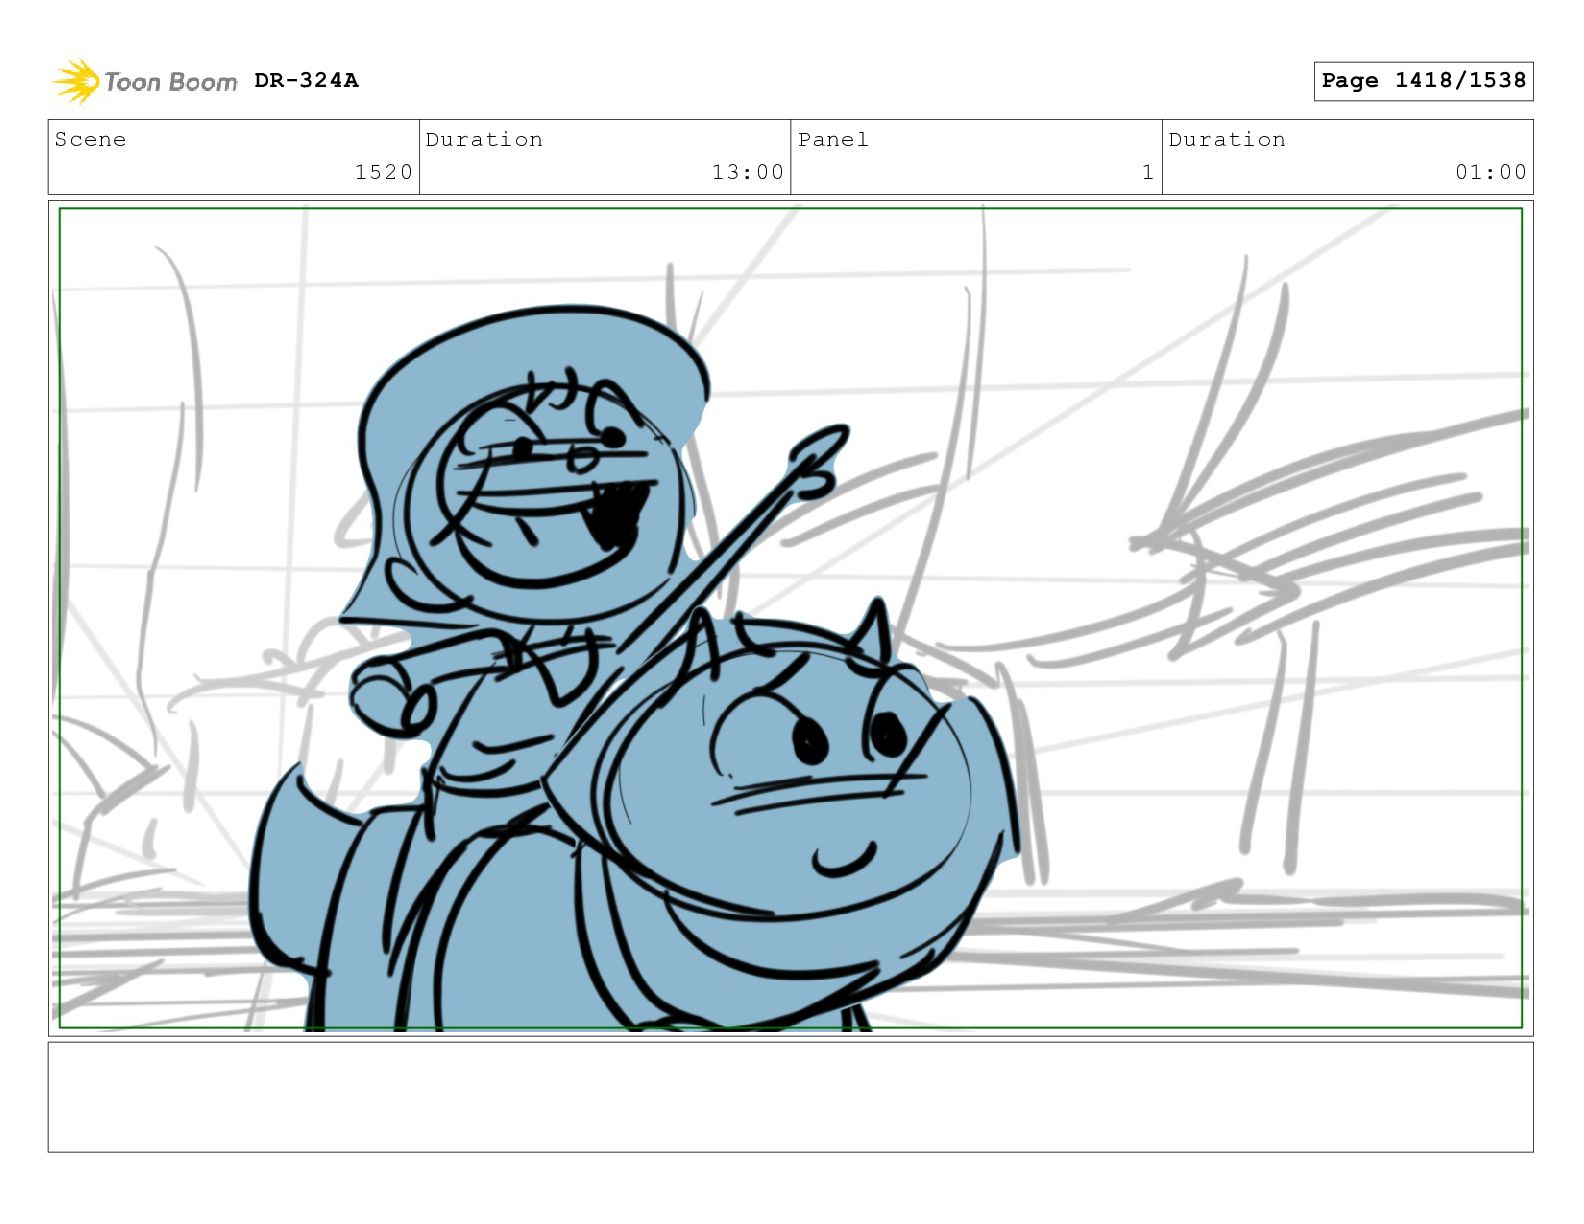
Task: Click the Page 1418/1538 indicator box
Action: [x=1423, y=81]
